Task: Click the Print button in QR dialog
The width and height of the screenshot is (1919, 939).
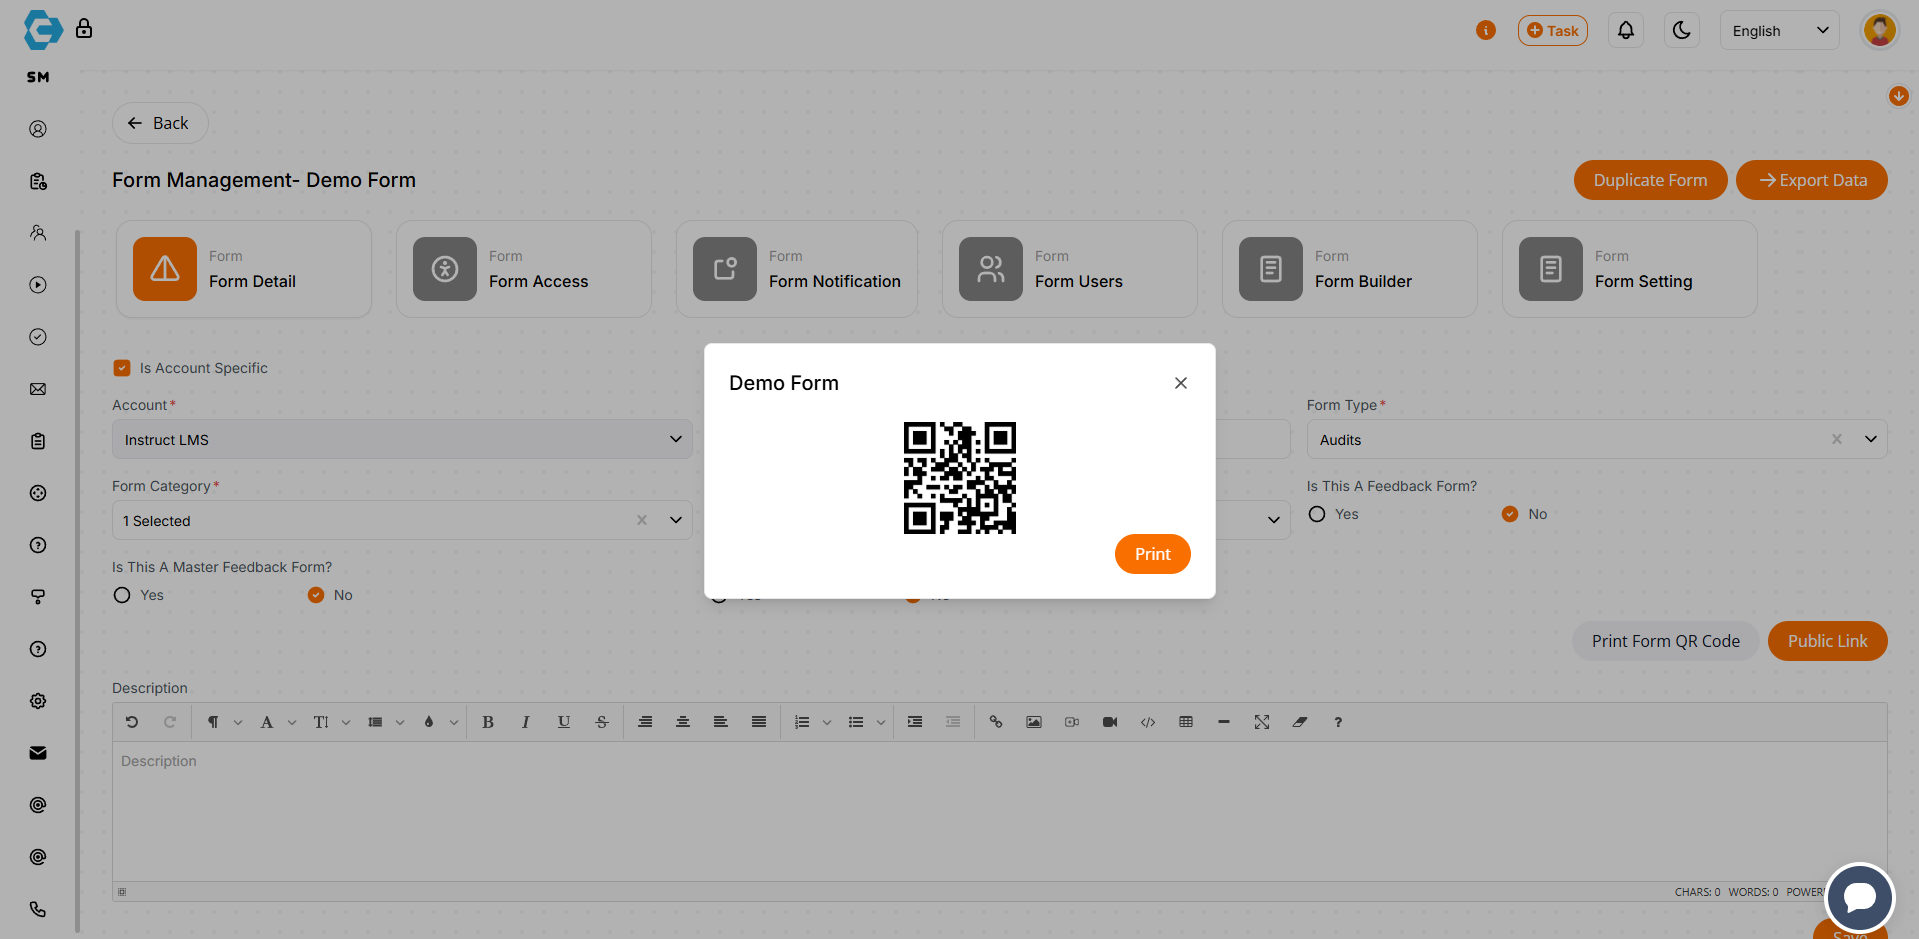Action: (x=1152, y=554)
